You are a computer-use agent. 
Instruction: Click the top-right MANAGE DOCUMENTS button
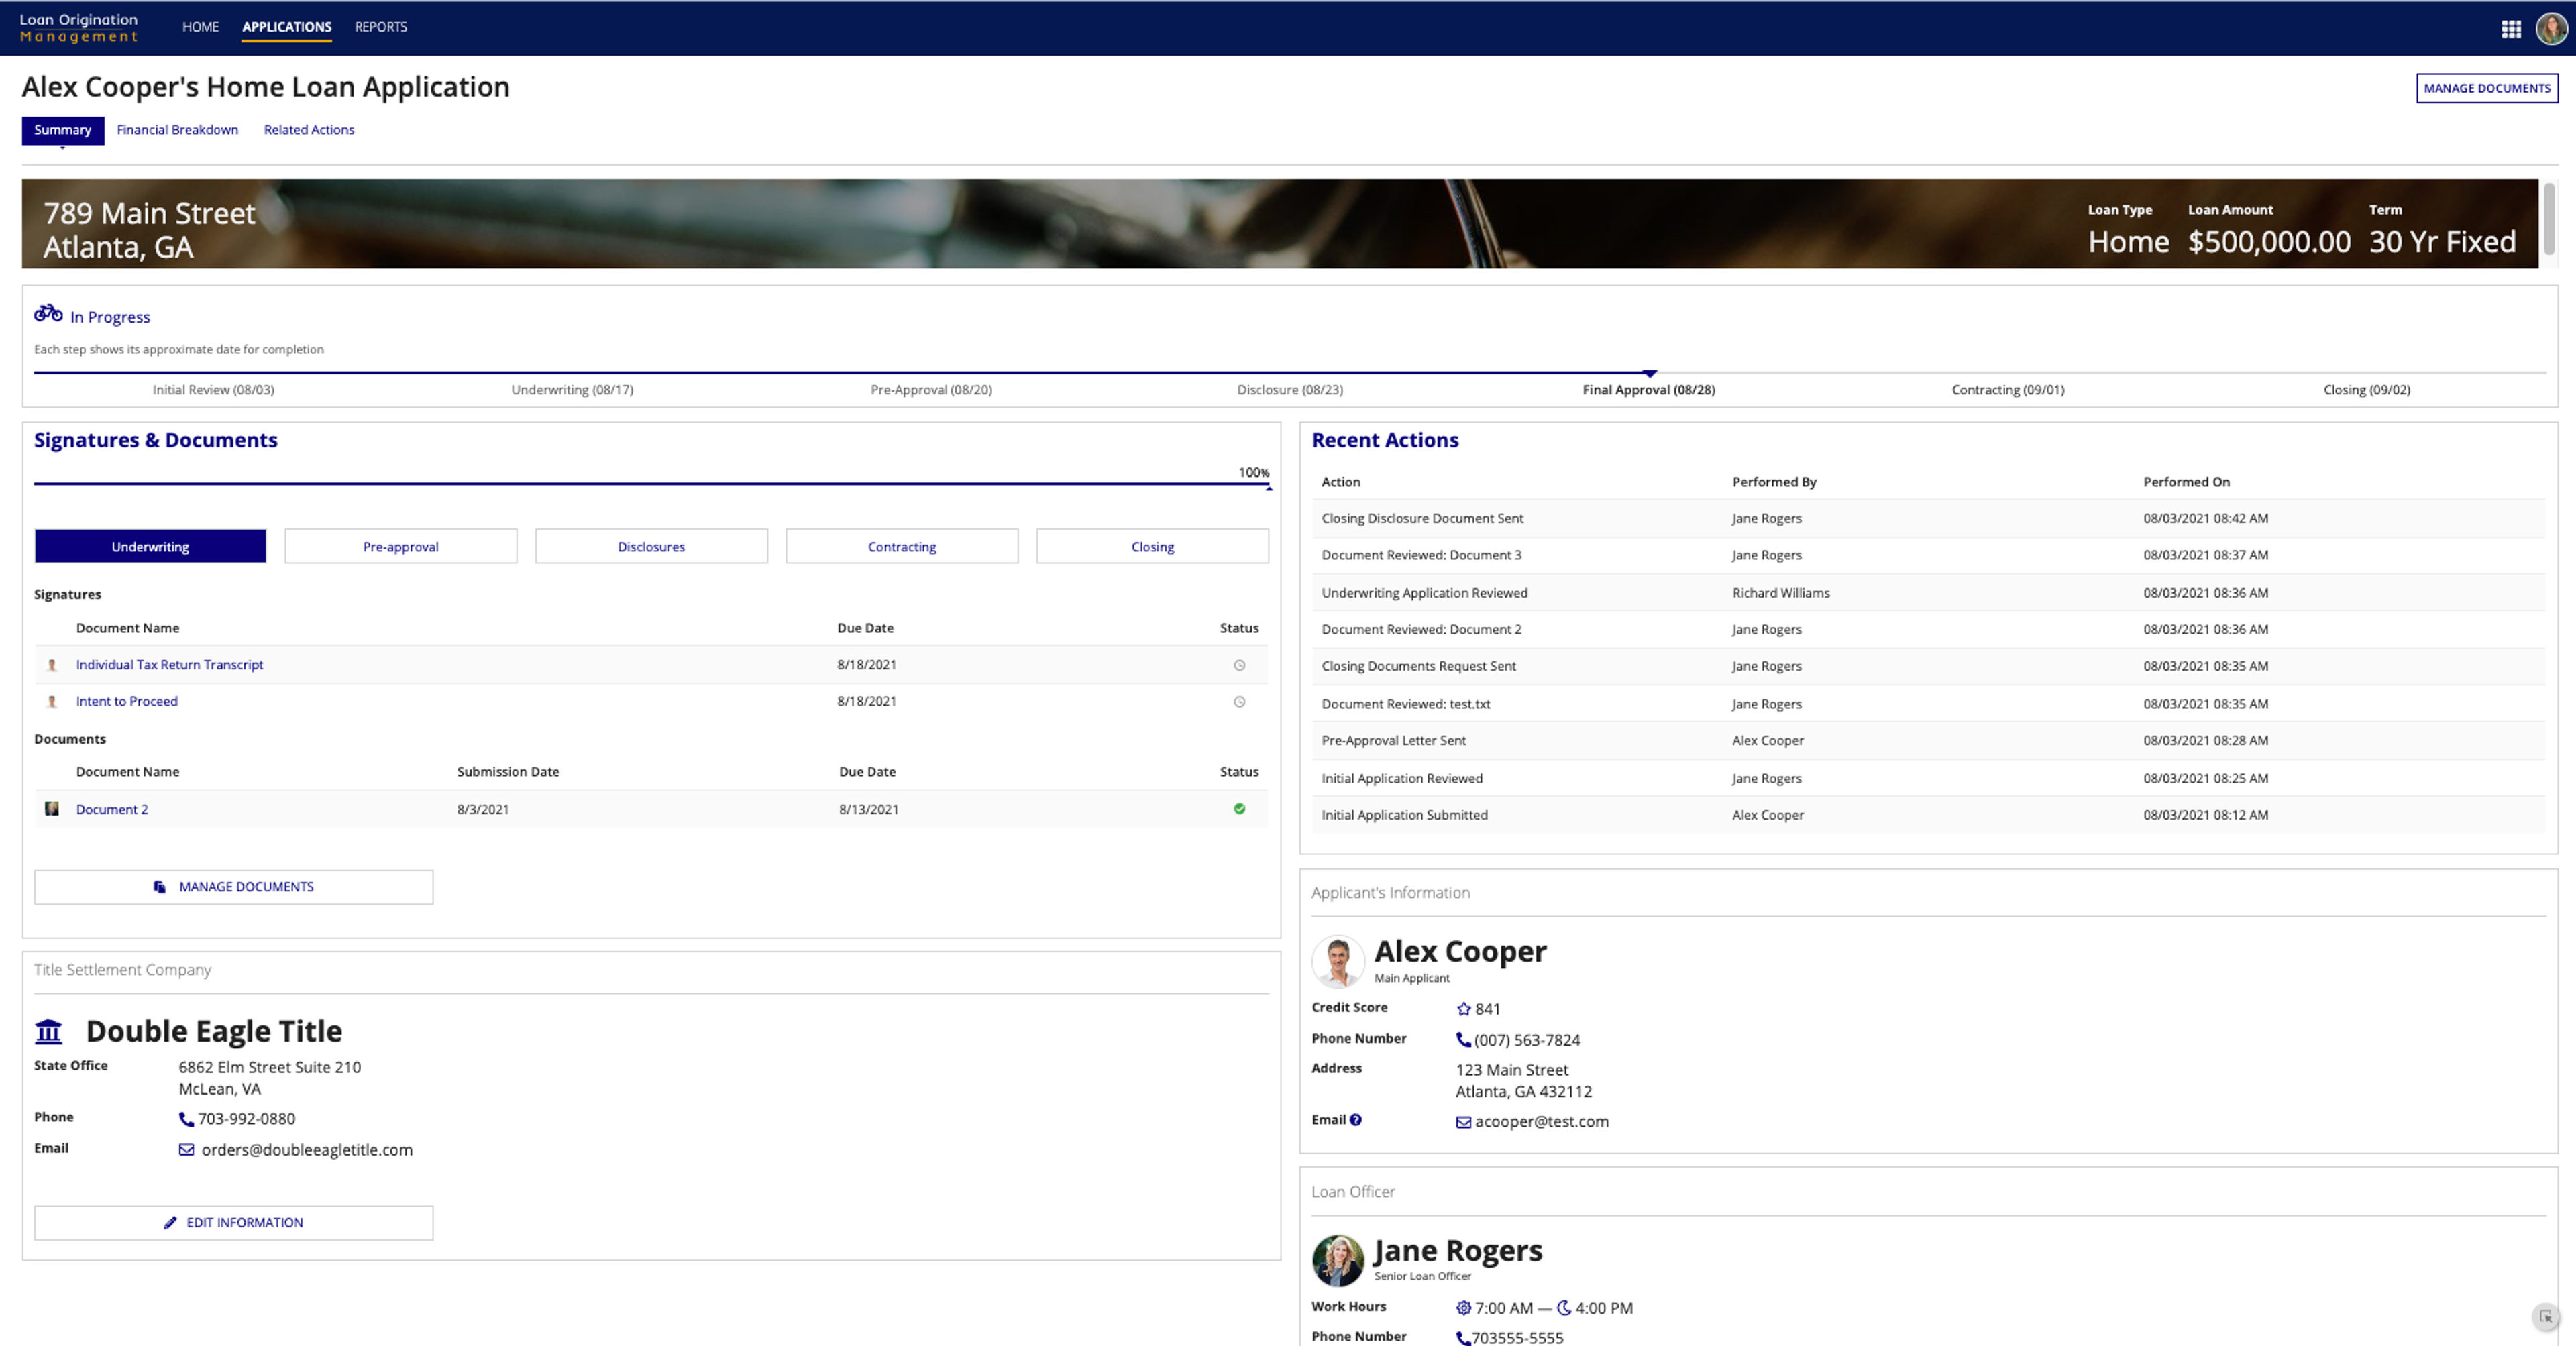[x=2487, y=88]
